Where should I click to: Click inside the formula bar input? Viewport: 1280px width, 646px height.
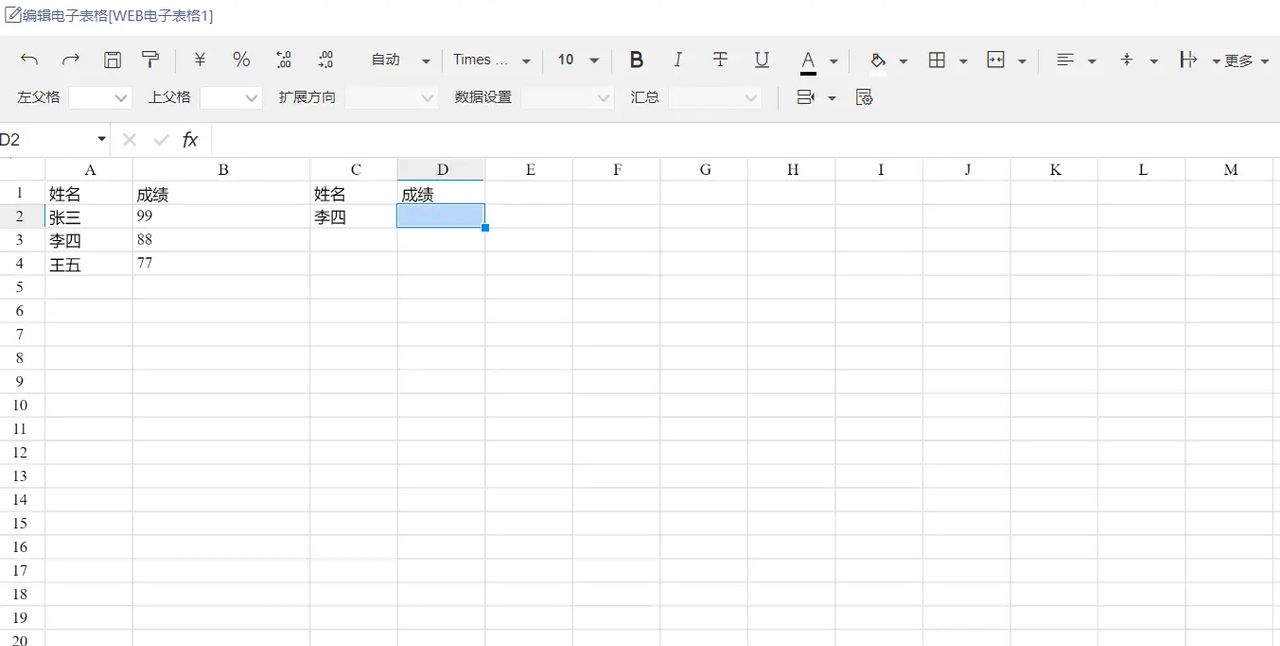coord(745,140)
